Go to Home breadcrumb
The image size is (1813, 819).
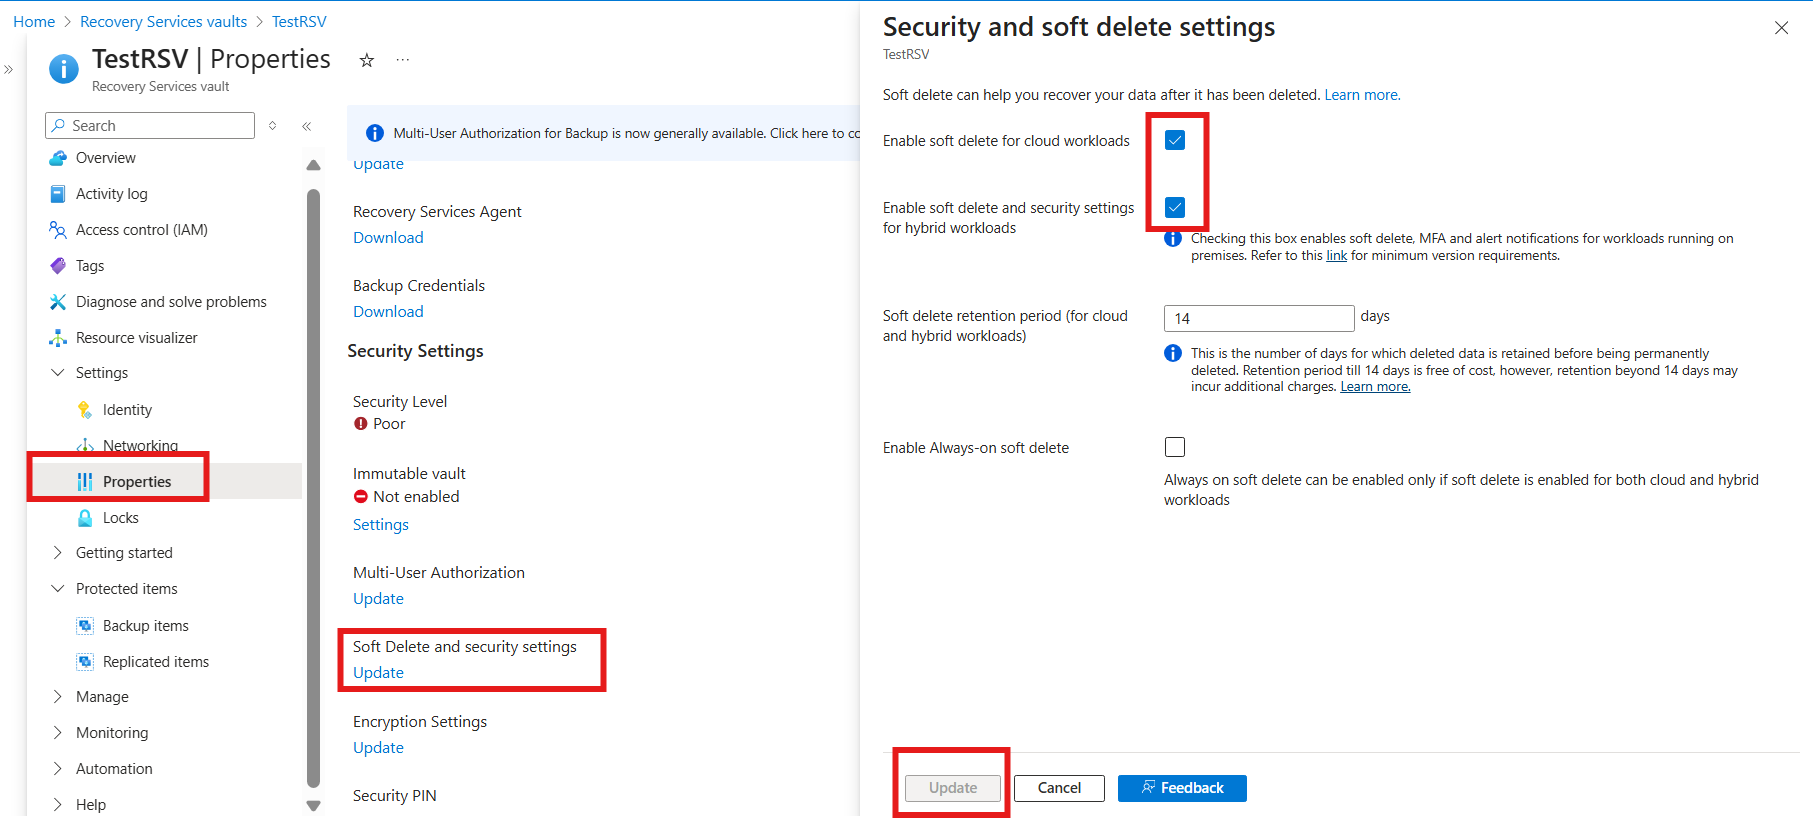[x=34, y=22]
